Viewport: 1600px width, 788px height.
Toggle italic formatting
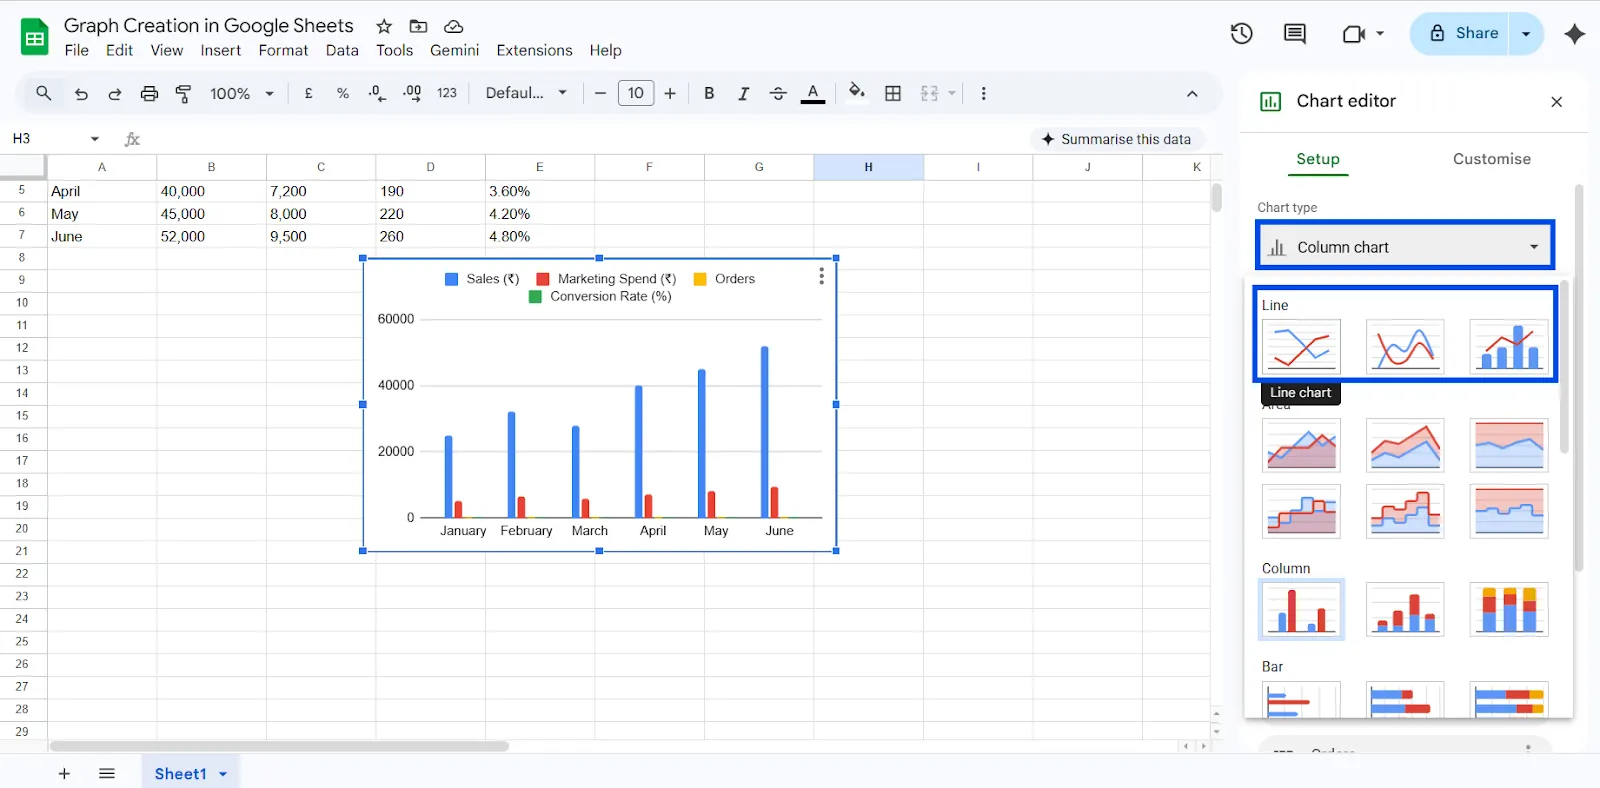(743, 93)
